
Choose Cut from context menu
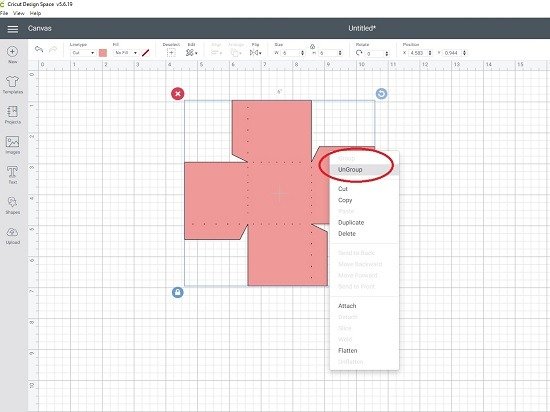click(x=343, y=189)
